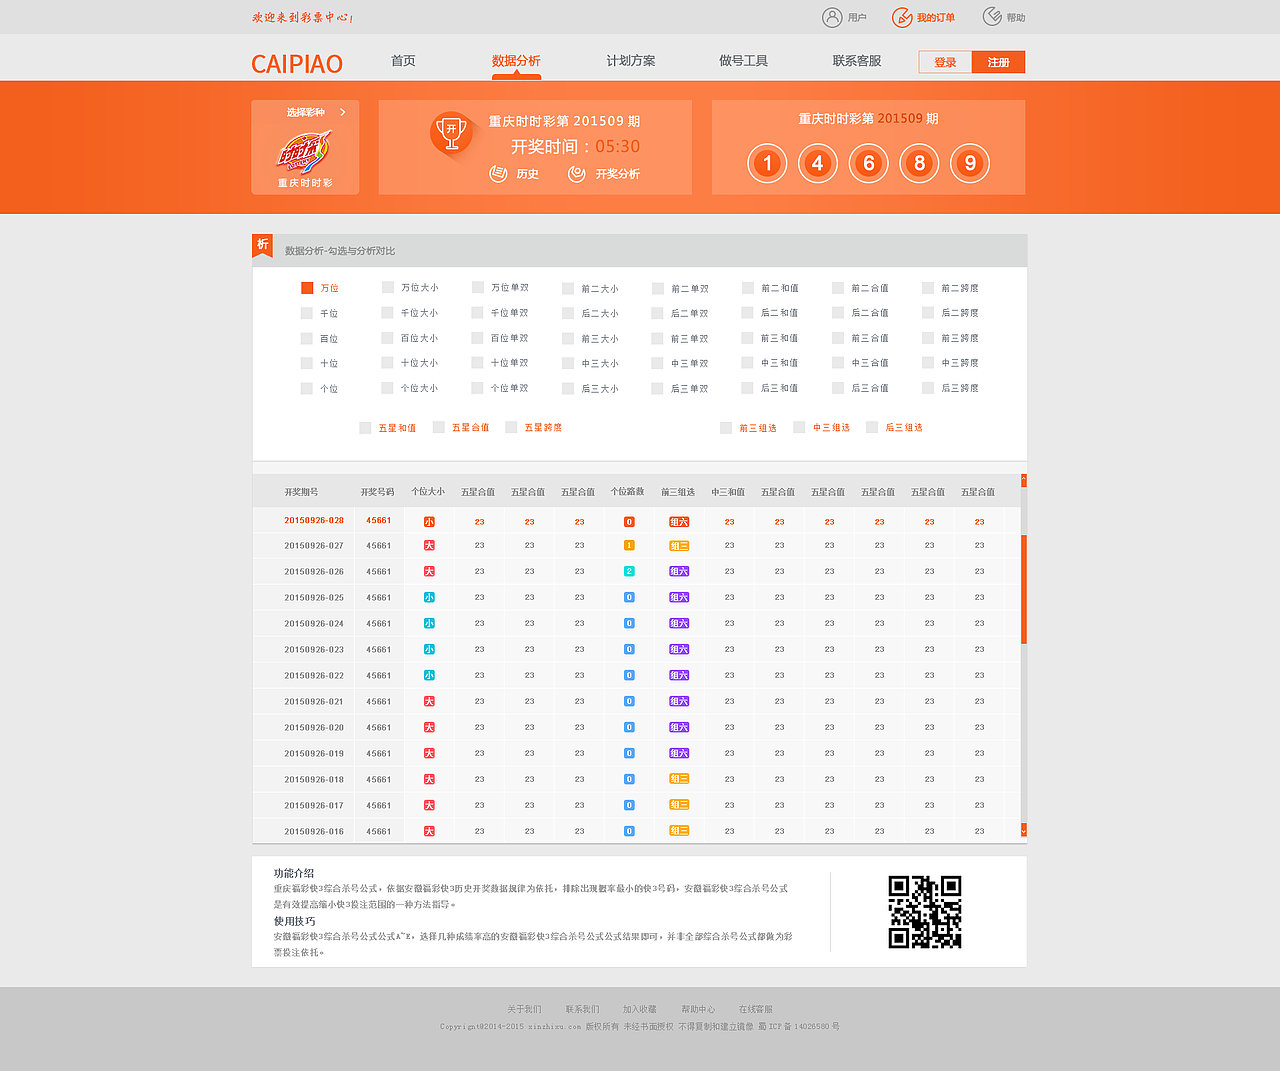
Task: Open 加入收藏 footer link
Action: [x=640, y=1010]
